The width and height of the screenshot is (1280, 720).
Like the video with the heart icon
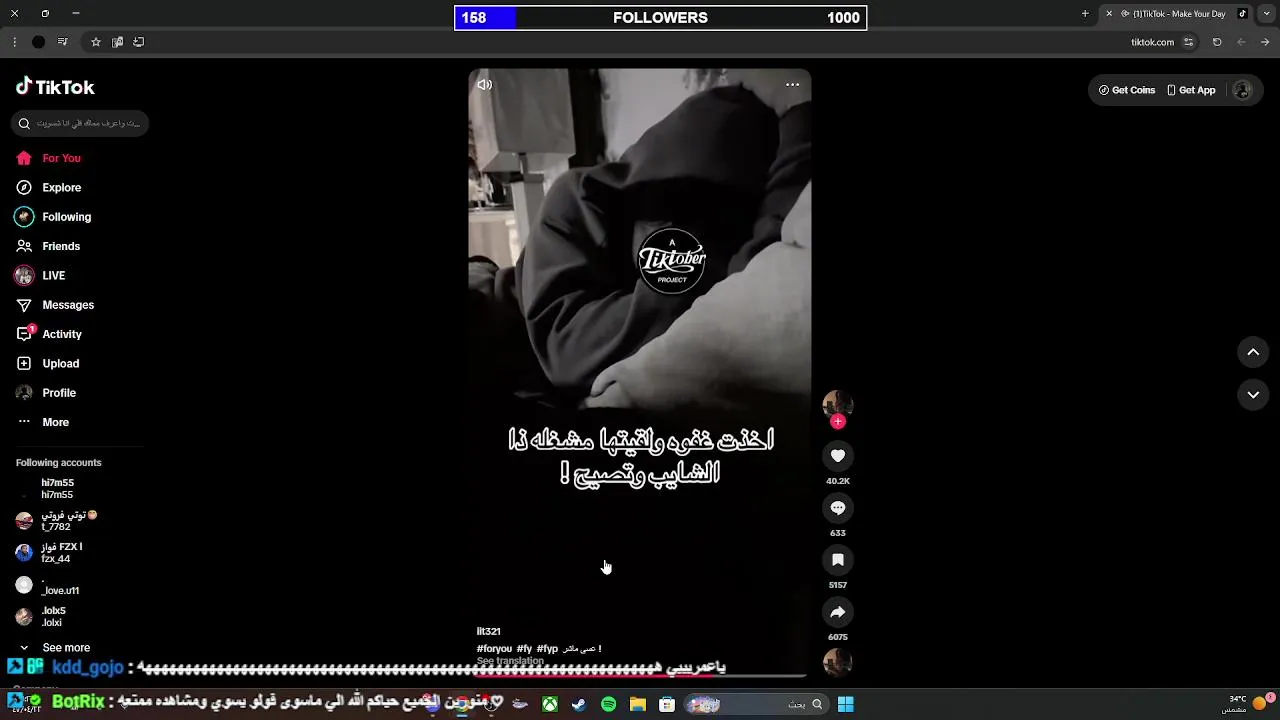838,456
